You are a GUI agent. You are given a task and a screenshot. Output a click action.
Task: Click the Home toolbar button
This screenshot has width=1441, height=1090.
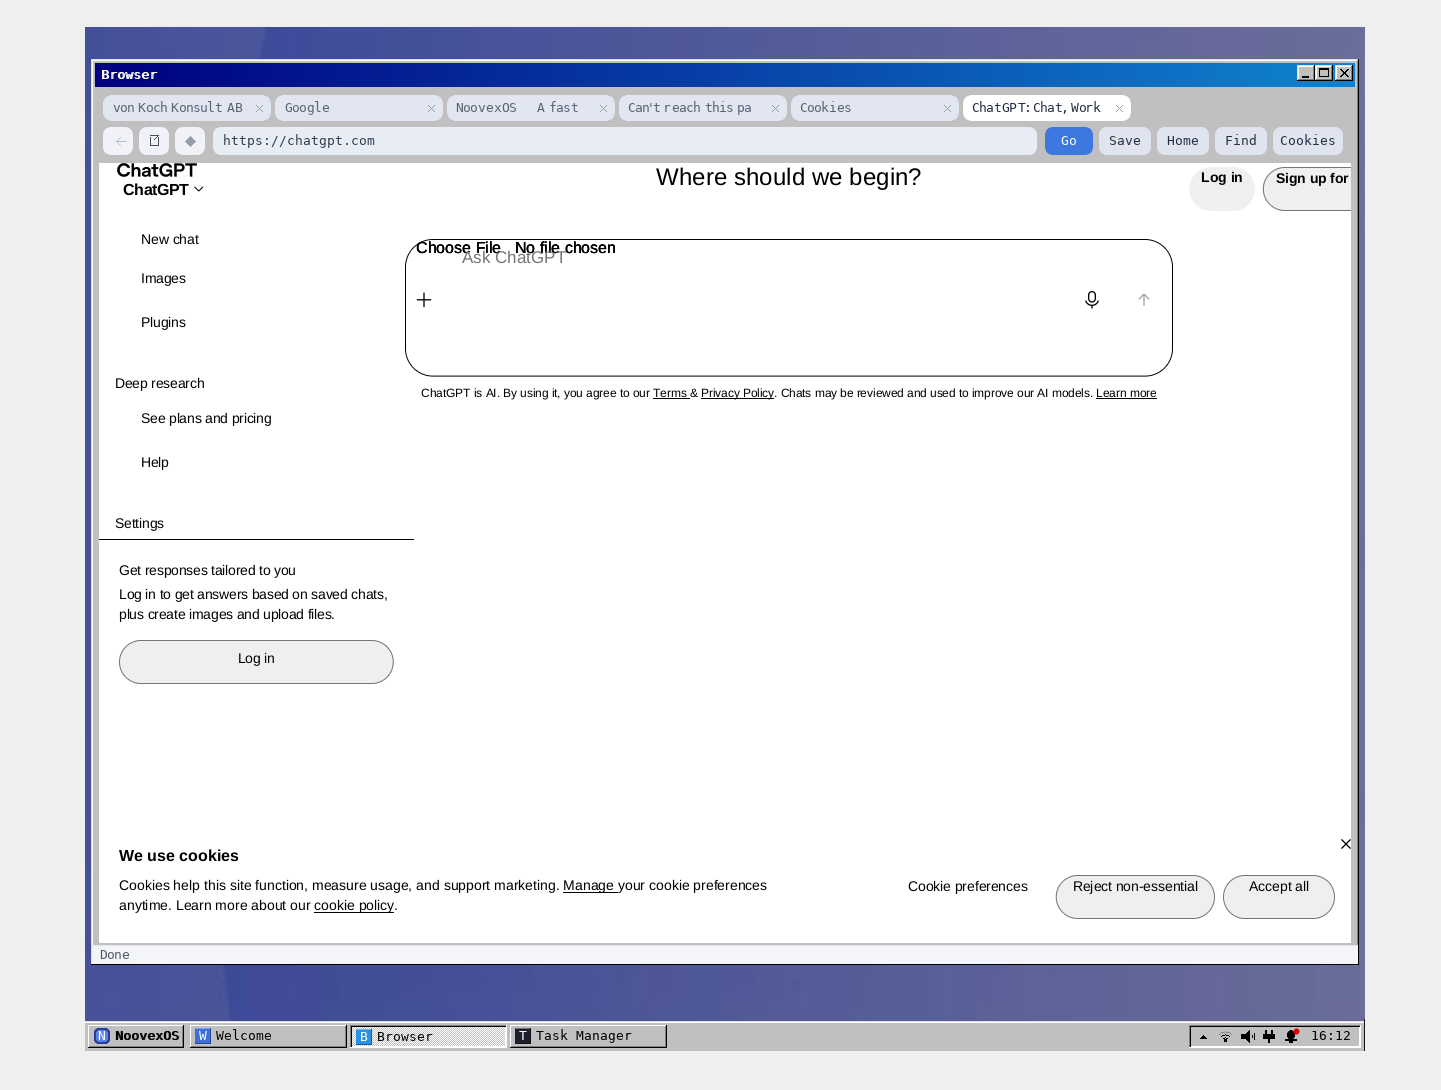(1182, 141)
